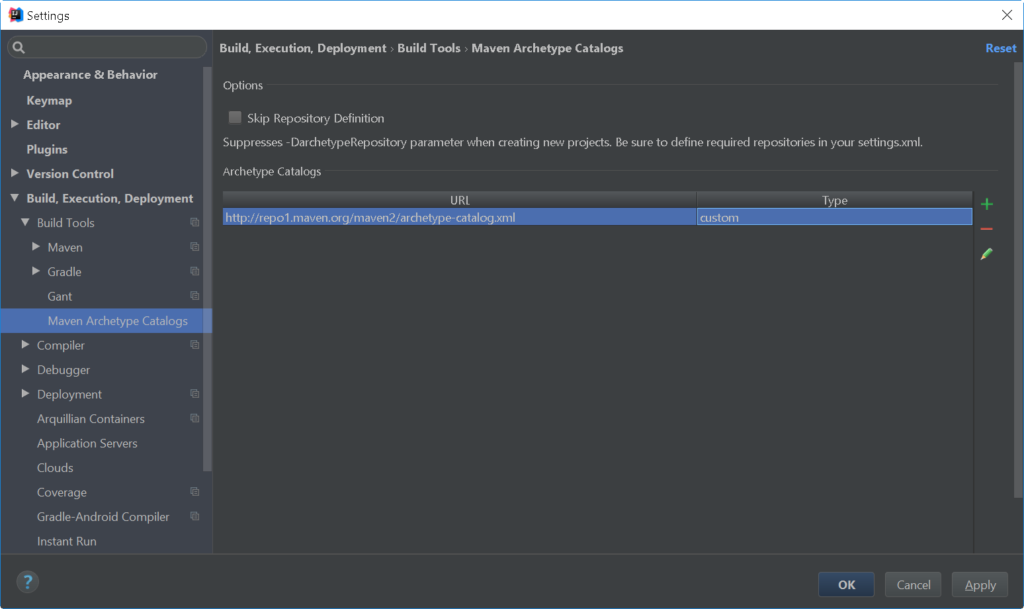The height and width of the screenshot is (609, 1024).
Task: Click the project-level icon beside Coverage
Action: coord(195,492)
